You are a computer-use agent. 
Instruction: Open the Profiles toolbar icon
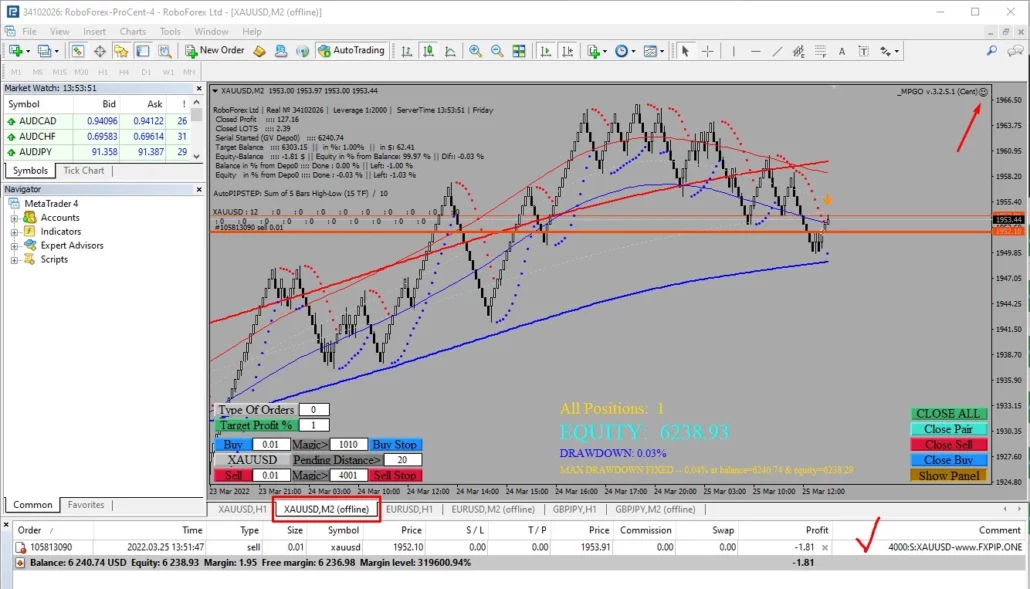[x=46, y=51]
